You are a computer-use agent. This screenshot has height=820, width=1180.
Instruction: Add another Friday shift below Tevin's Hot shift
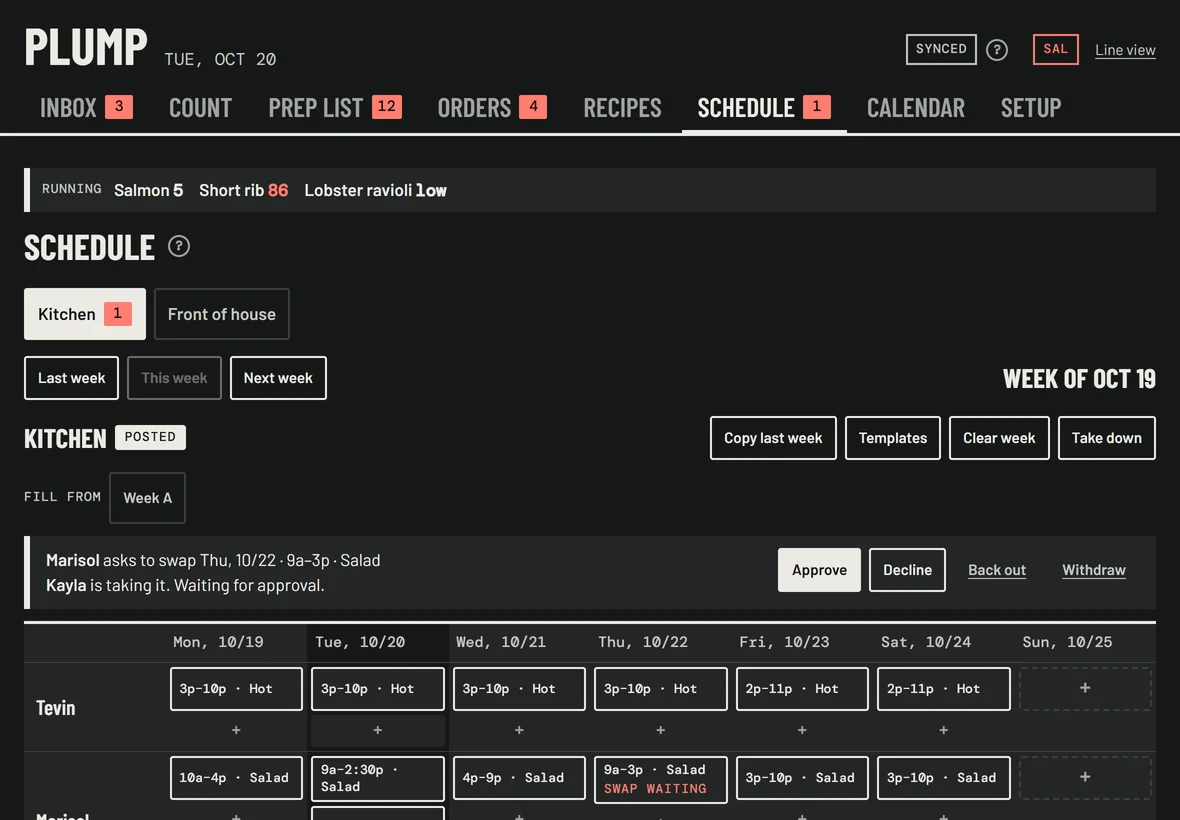[x=802, y=730]
